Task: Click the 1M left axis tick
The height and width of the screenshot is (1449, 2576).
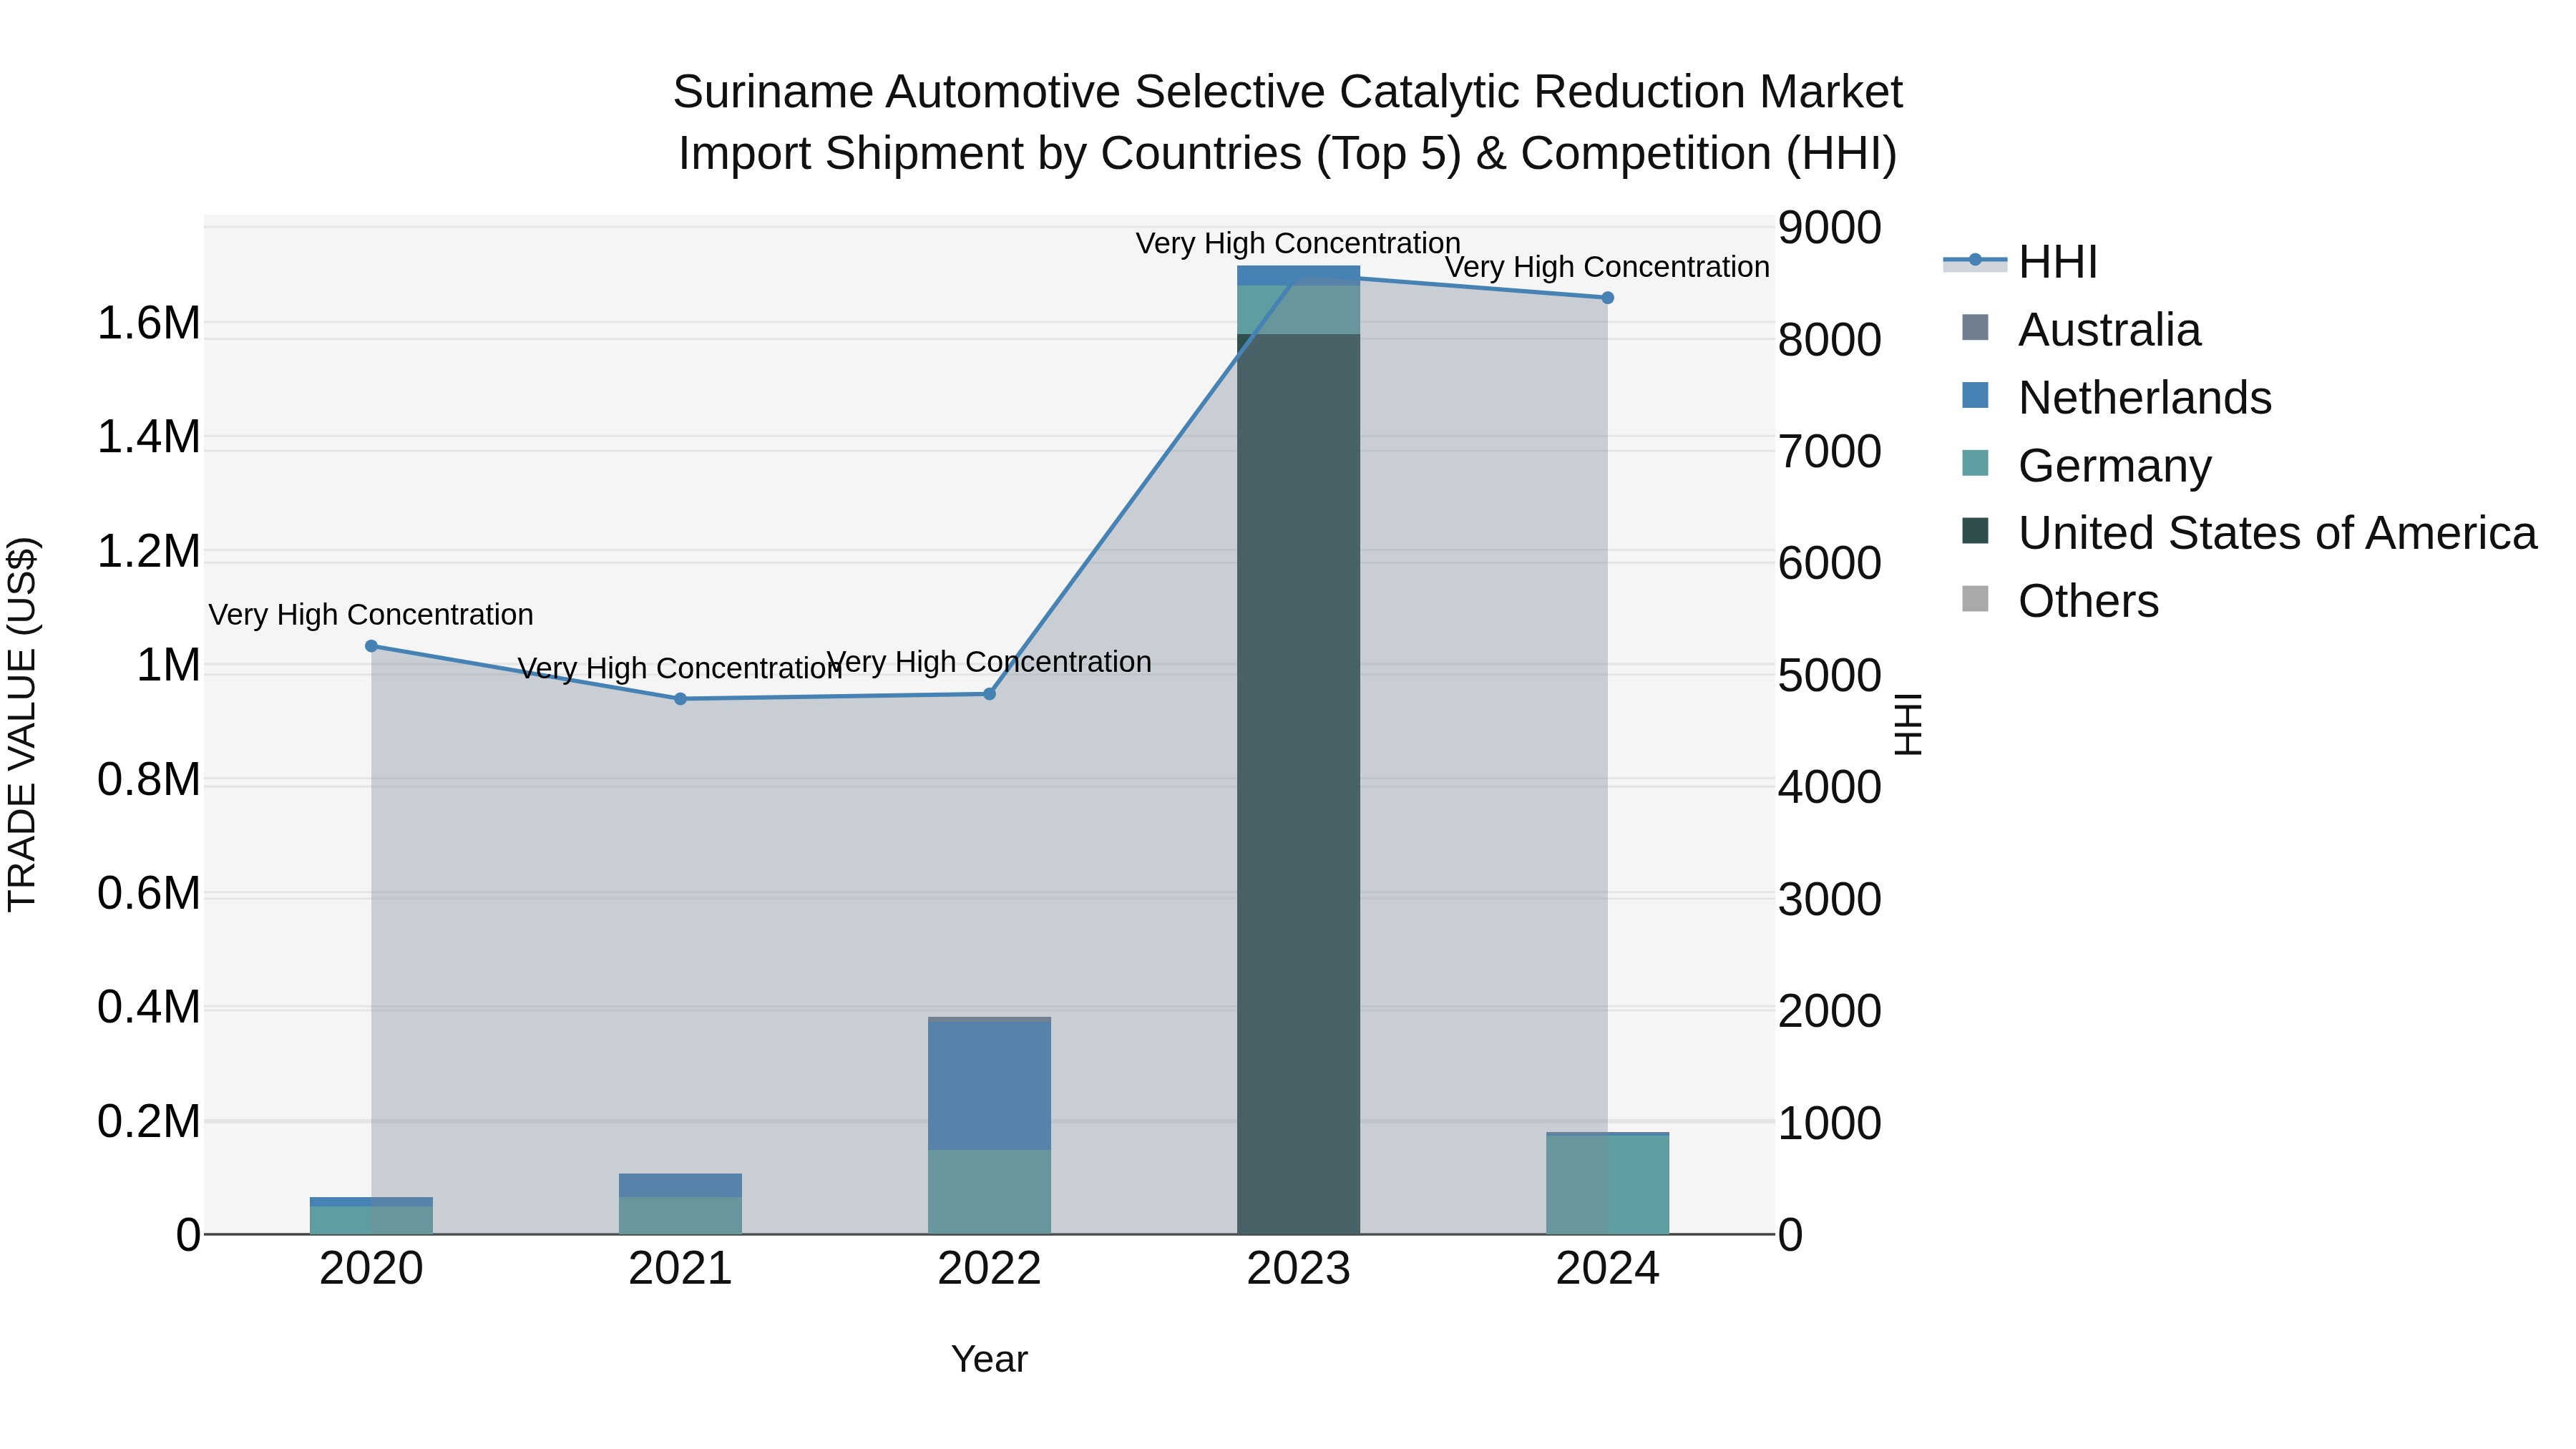Action: 168,665
